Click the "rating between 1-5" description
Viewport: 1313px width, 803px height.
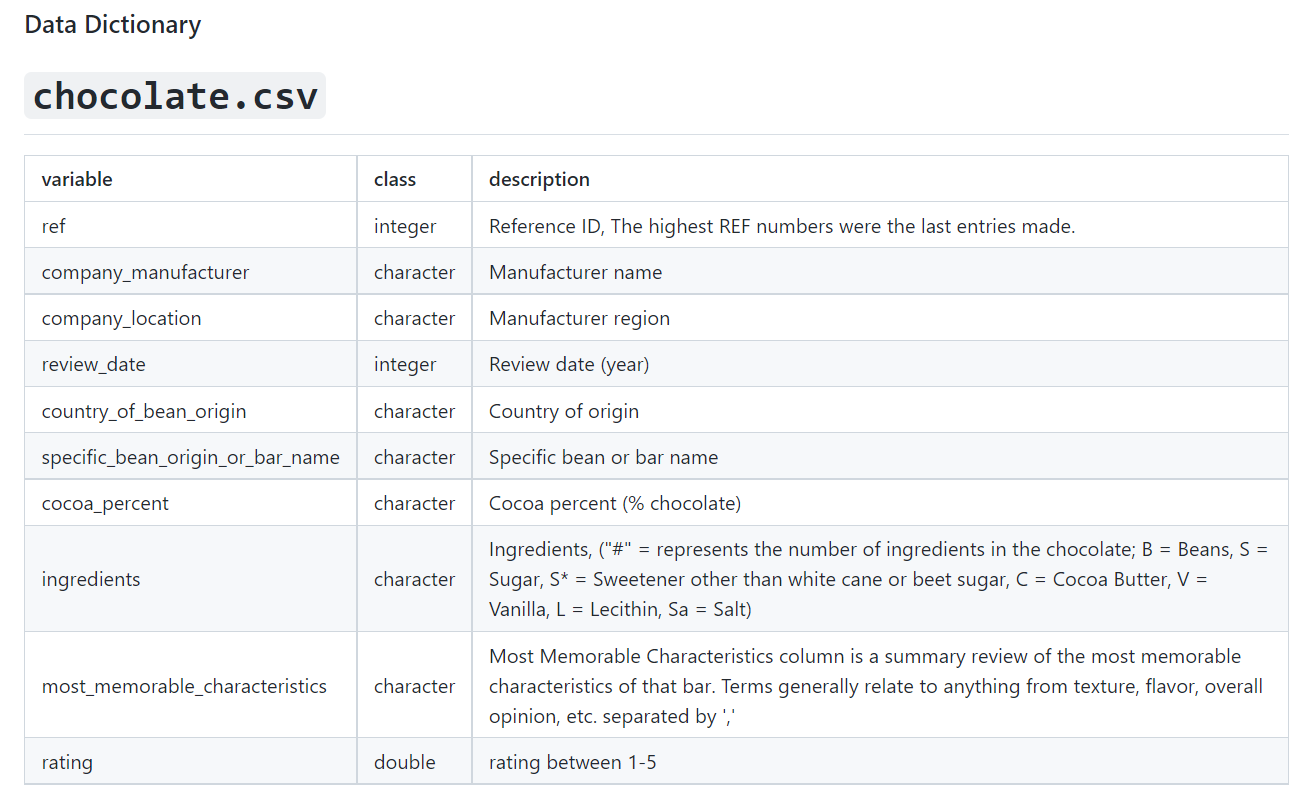[x=572, y=762]
